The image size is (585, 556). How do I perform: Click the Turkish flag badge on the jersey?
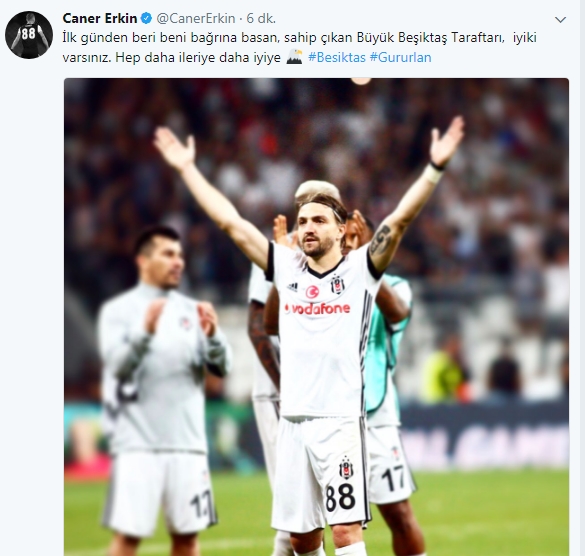[312, 292]
